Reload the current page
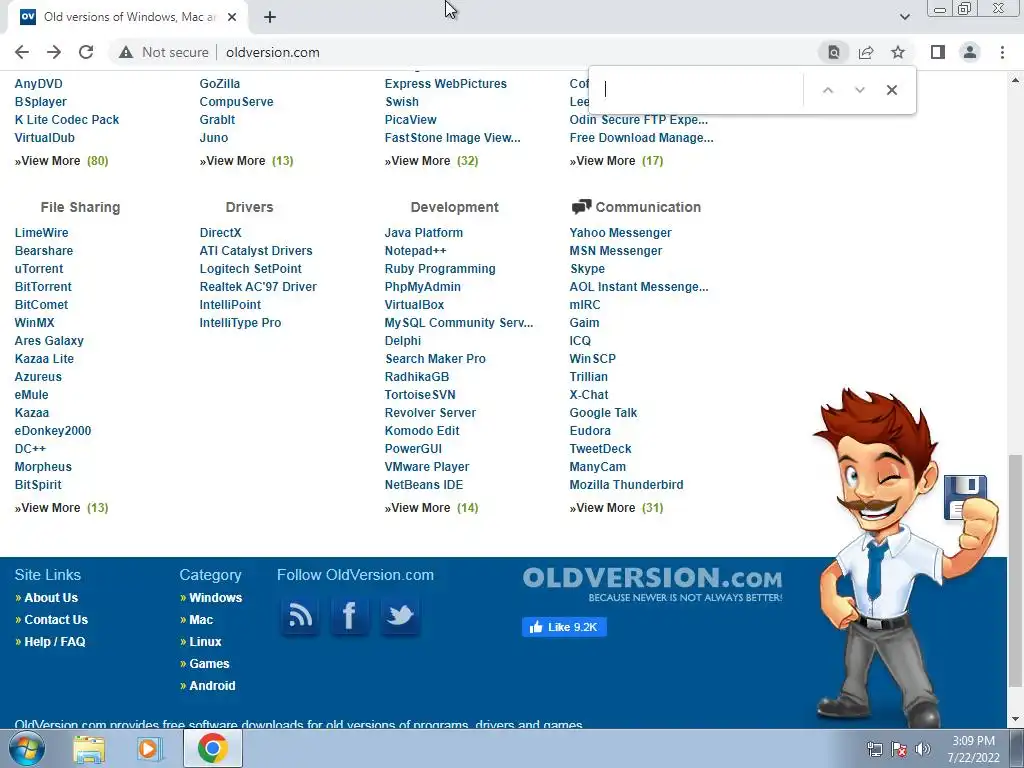The height and width of the screenshot is (768, 1024). coord(86,52)
